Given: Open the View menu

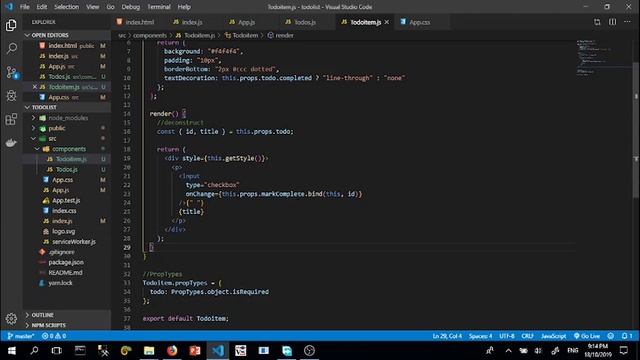Looking at the screenshot, I should coord(92,7).
